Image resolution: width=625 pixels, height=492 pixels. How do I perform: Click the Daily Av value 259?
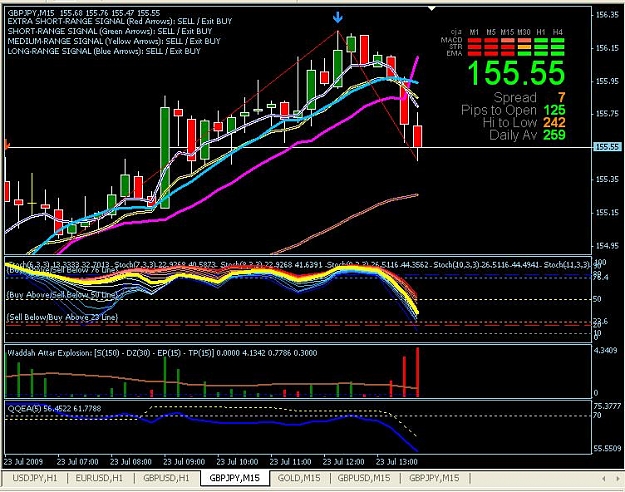(x=554, y=135)
